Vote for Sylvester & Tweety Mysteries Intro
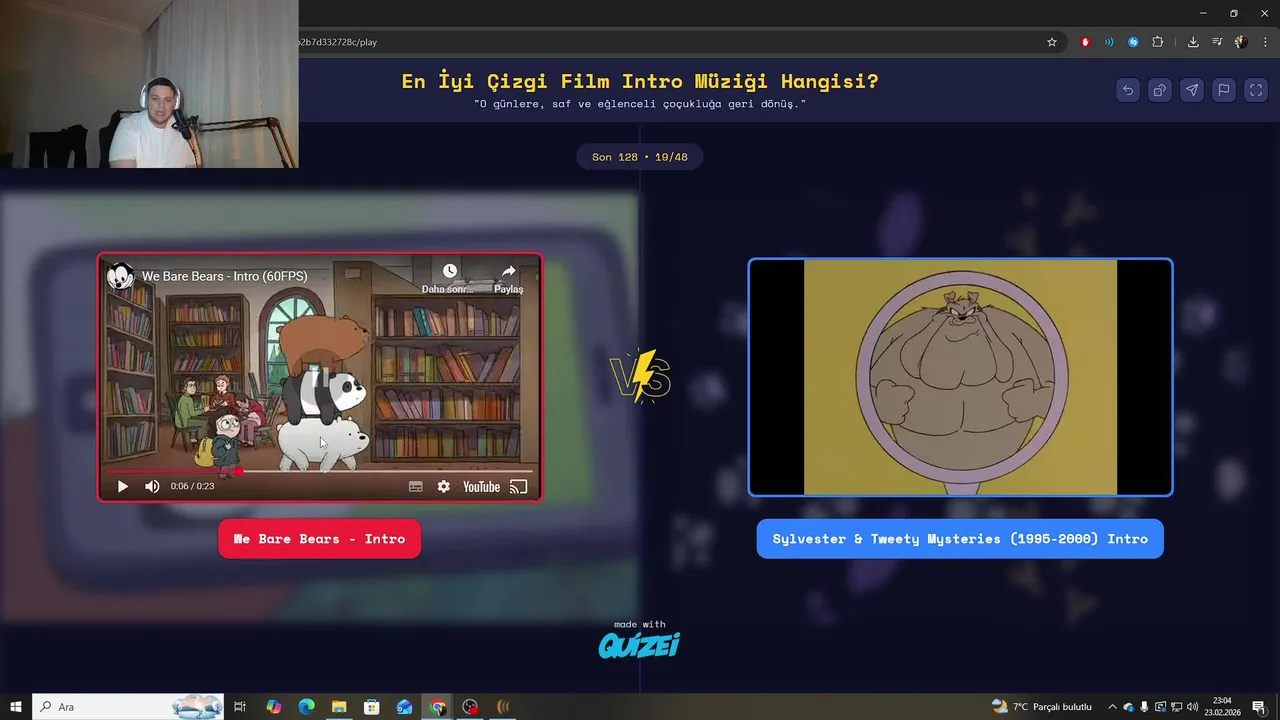This screenshot has width=1280, height=720. (x=960, y=539)
